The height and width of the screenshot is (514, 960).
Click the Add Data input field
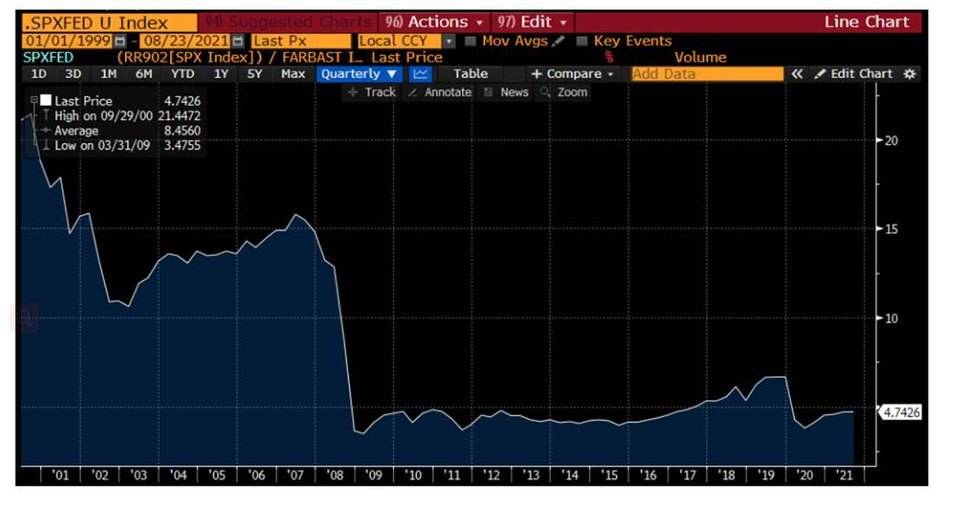pos(707,74)
